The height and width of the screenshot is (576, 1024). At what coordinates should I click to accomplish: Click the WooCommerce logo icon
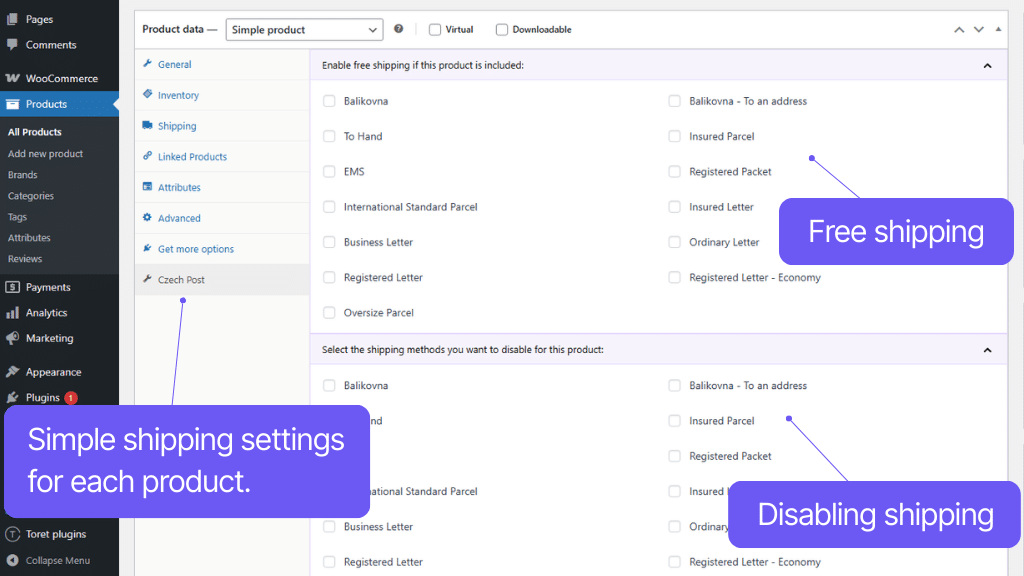(12, 78)
